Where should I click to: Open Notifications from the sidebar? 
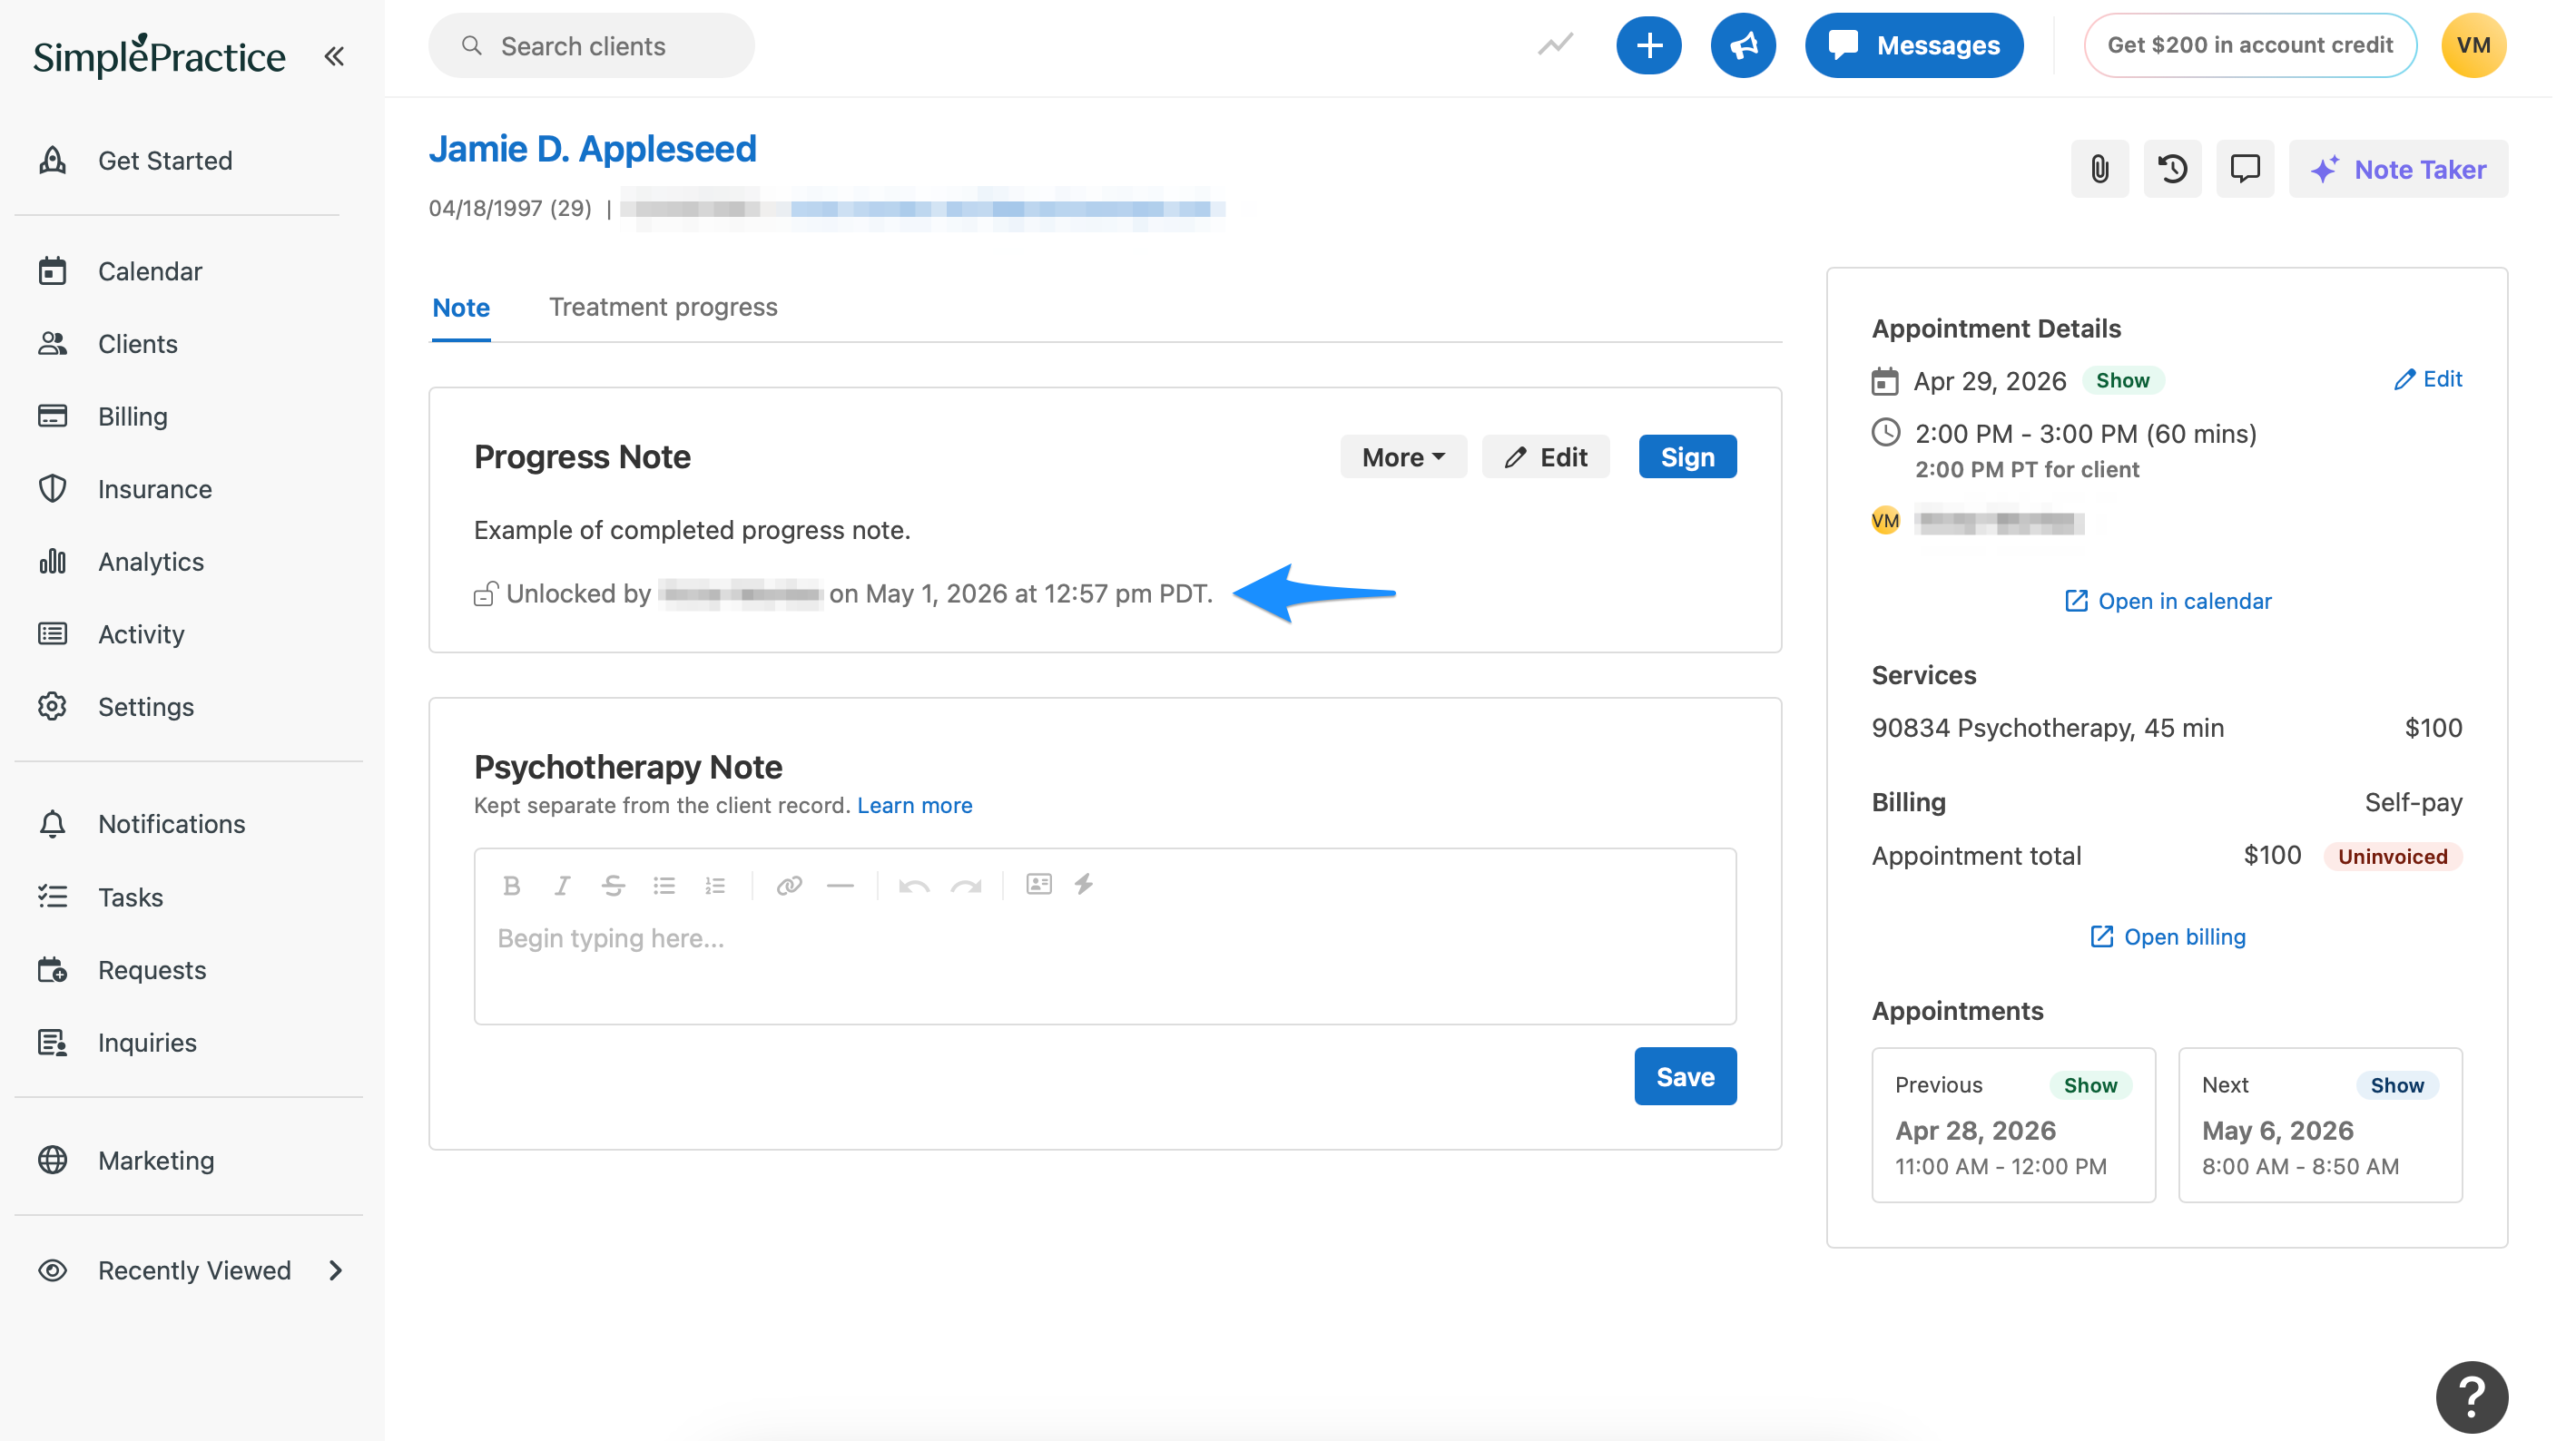(171, 824)
